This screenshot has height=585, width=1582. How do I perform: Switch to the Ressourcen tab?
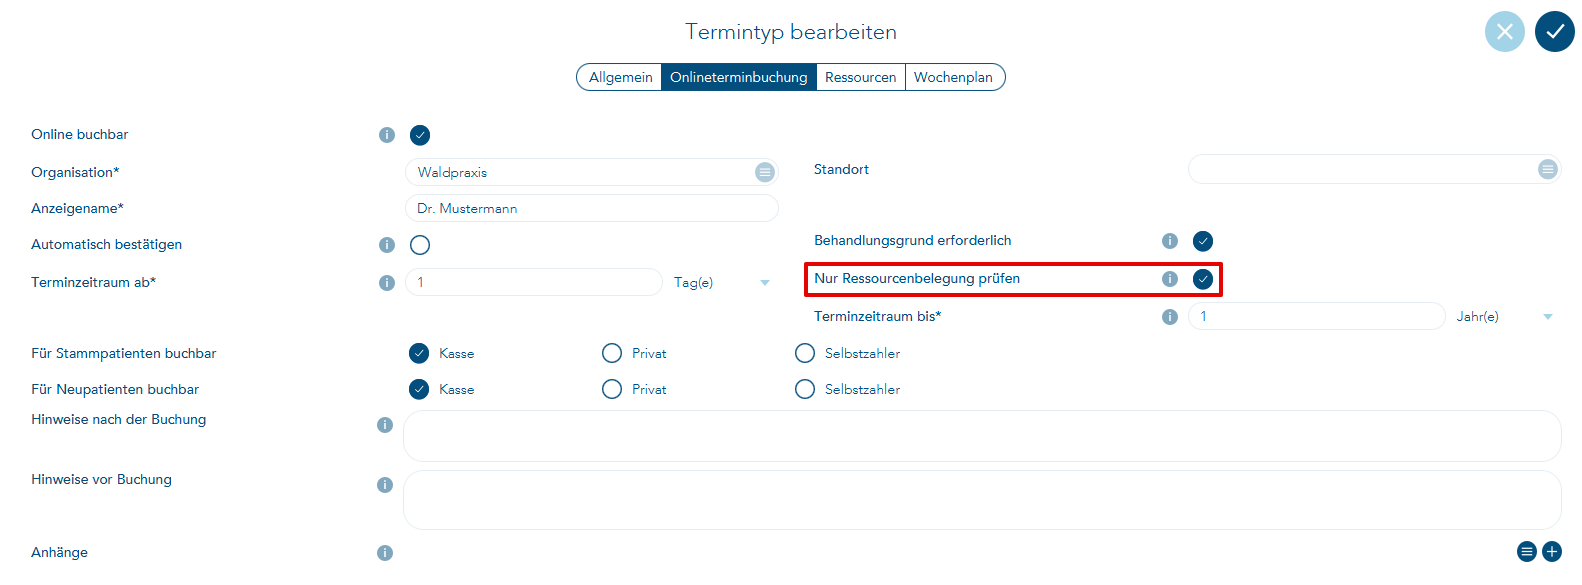tap(860, 77)
